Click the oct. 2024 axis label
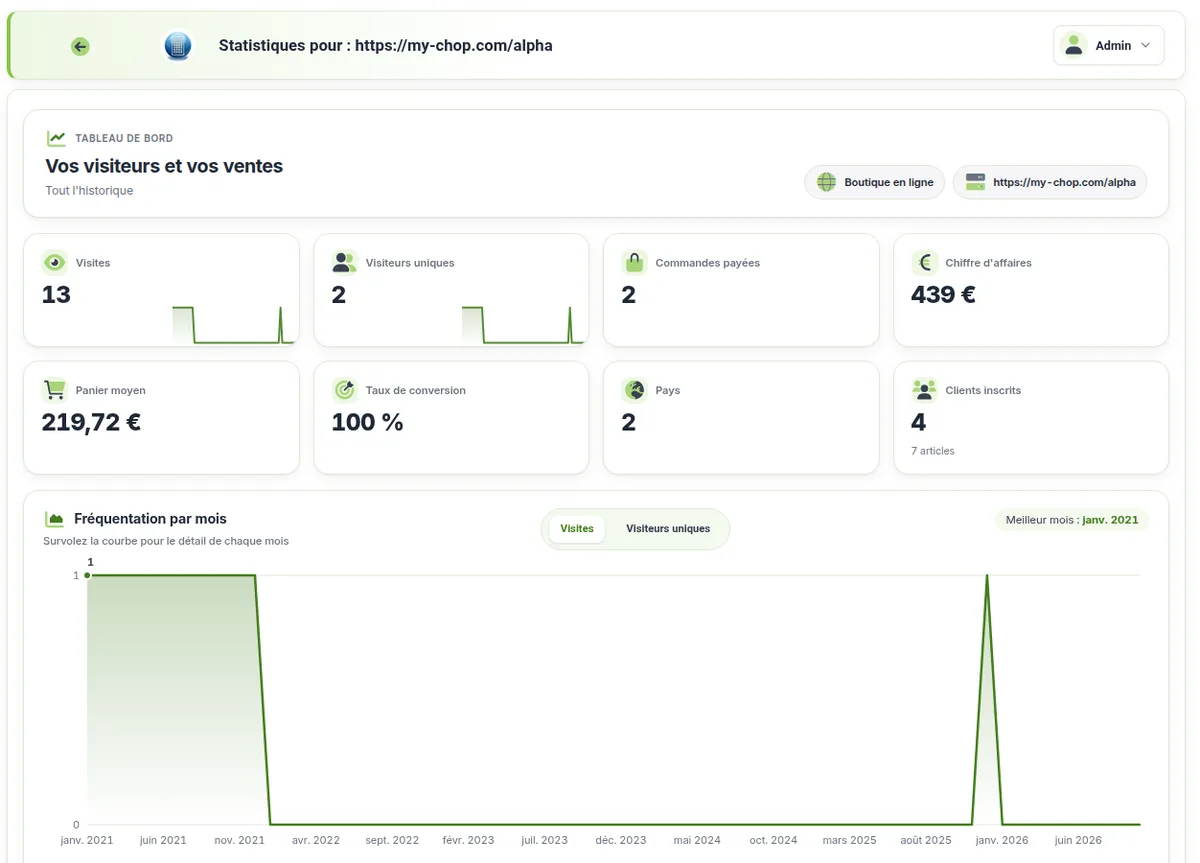The image size is (1200, 863). (773, 841)
